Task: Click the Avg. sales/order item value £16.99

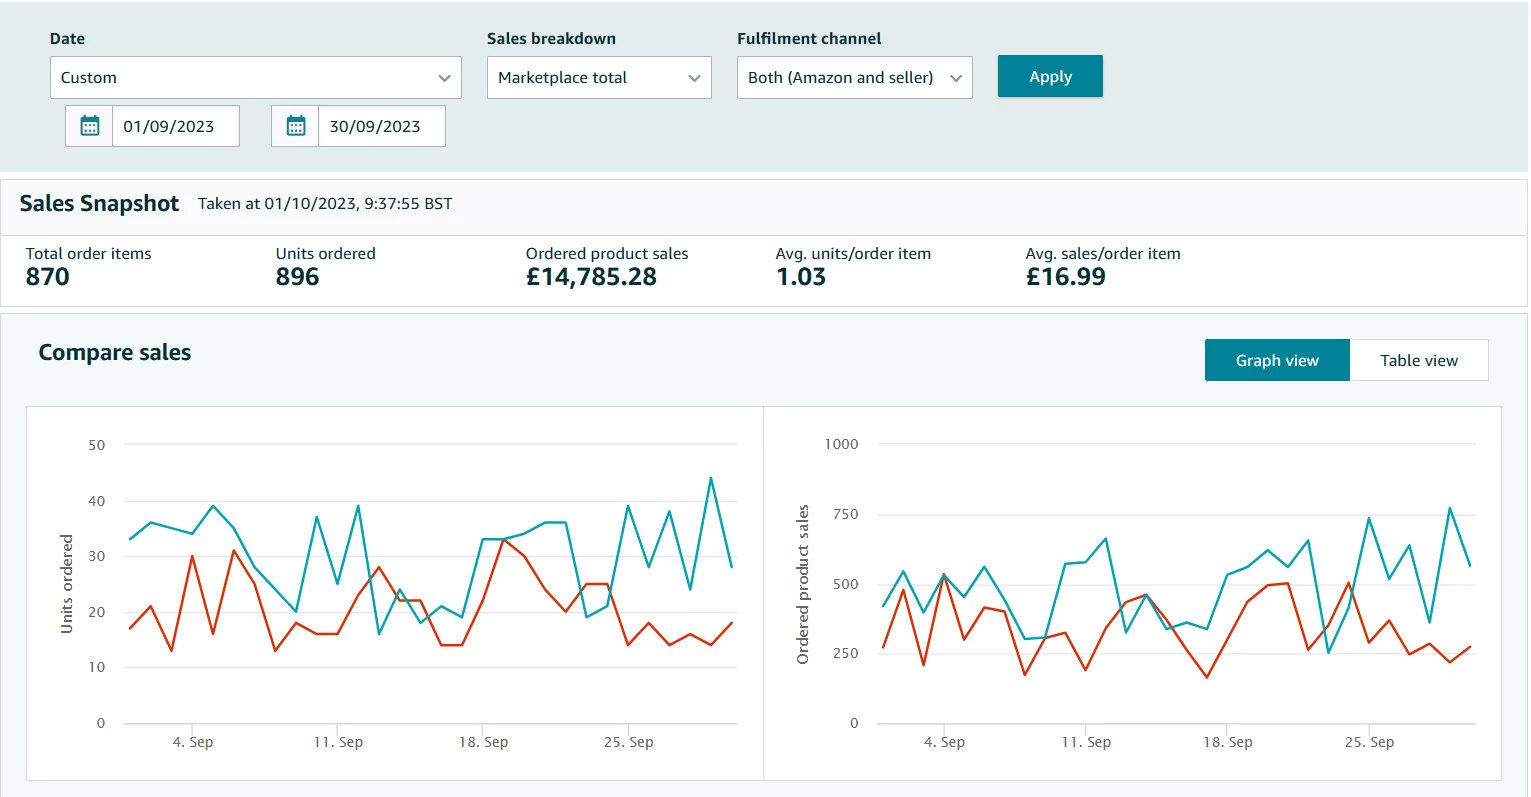Action: [x=1065, y=277]
